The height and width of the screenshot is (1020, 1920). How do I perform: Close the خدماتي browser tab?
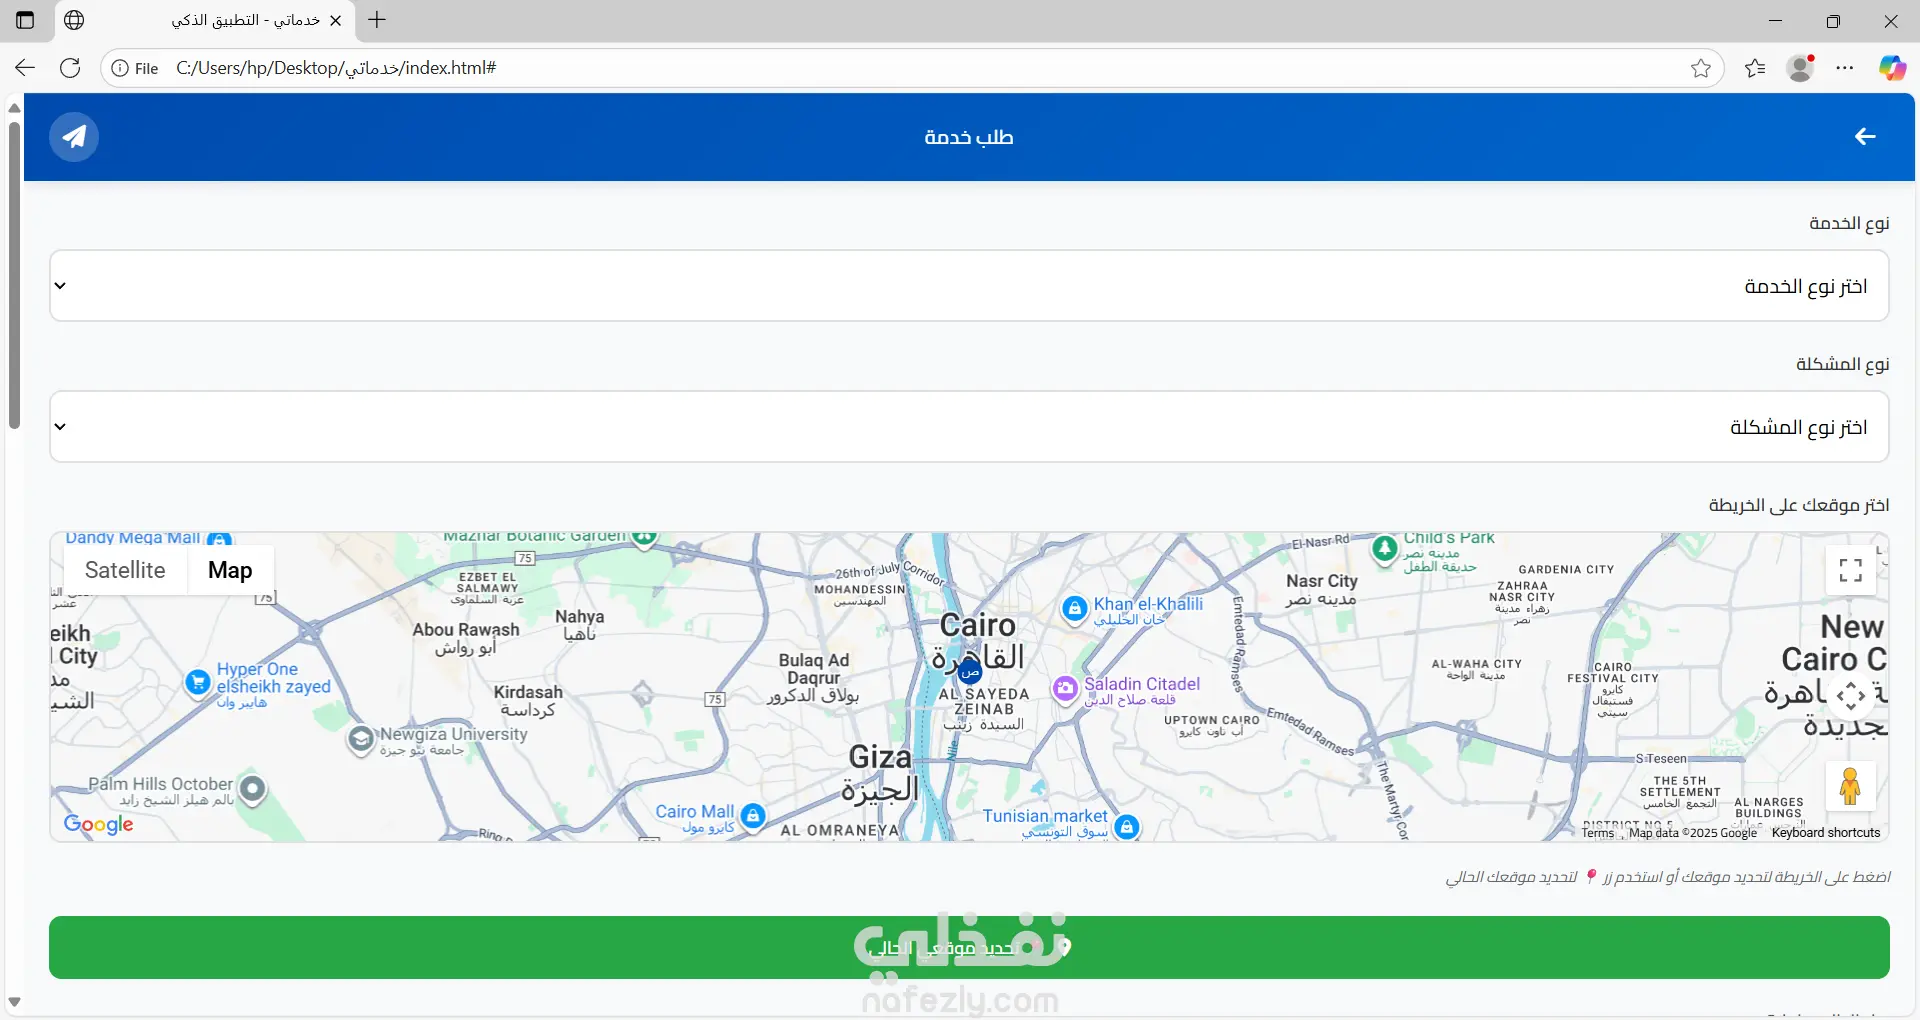point(336,20)
